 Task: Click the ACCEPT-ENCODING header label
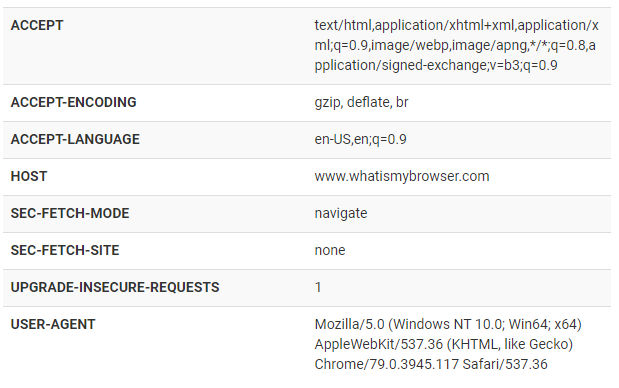[73, 102]
